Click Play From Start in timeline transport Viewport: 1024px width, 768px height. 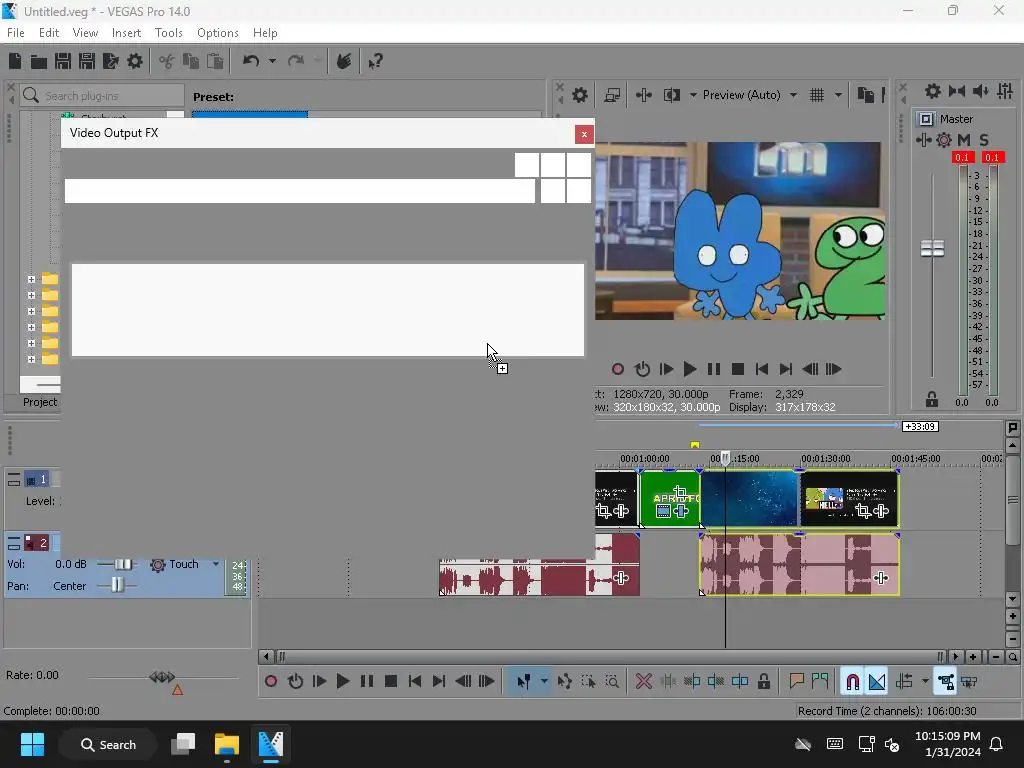(x=319, y=682)
